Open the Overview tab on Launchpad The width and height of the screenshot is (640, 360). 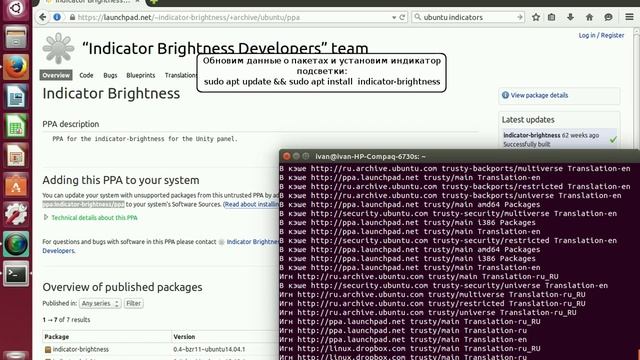pyautogui.click(x=56, y=75)
